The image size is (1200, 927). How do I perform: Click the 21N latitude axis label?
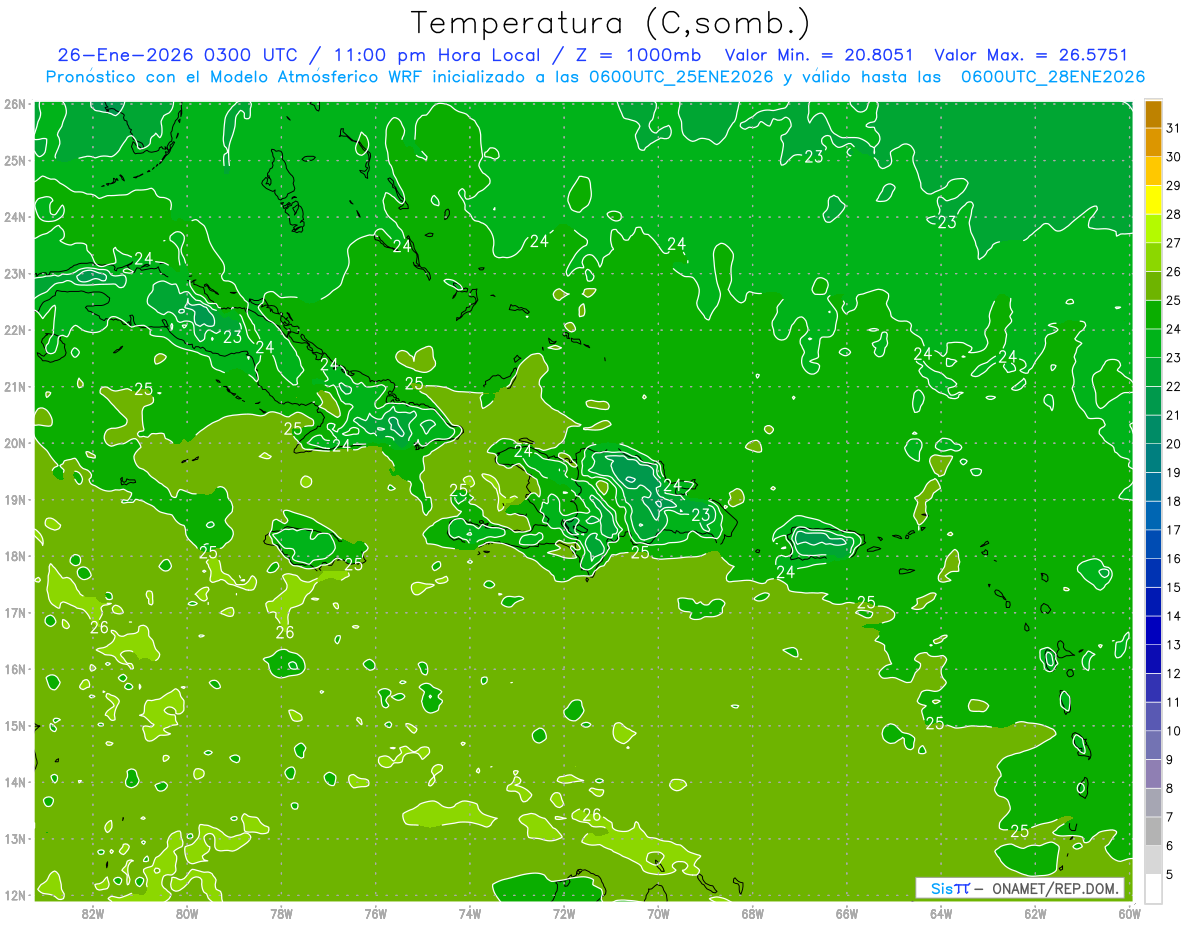pyautogui.click(x=15, y=386)
